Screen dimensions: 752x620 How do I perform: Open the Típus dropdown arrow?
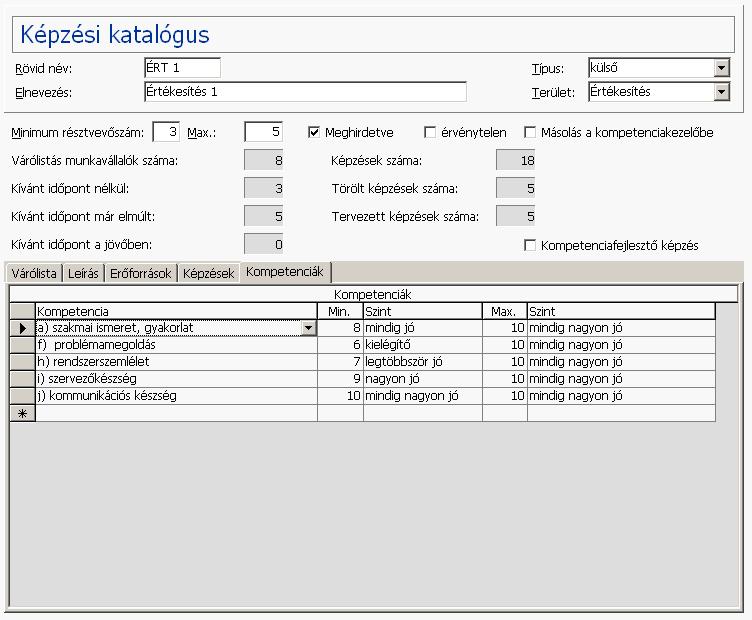[721, 68]
